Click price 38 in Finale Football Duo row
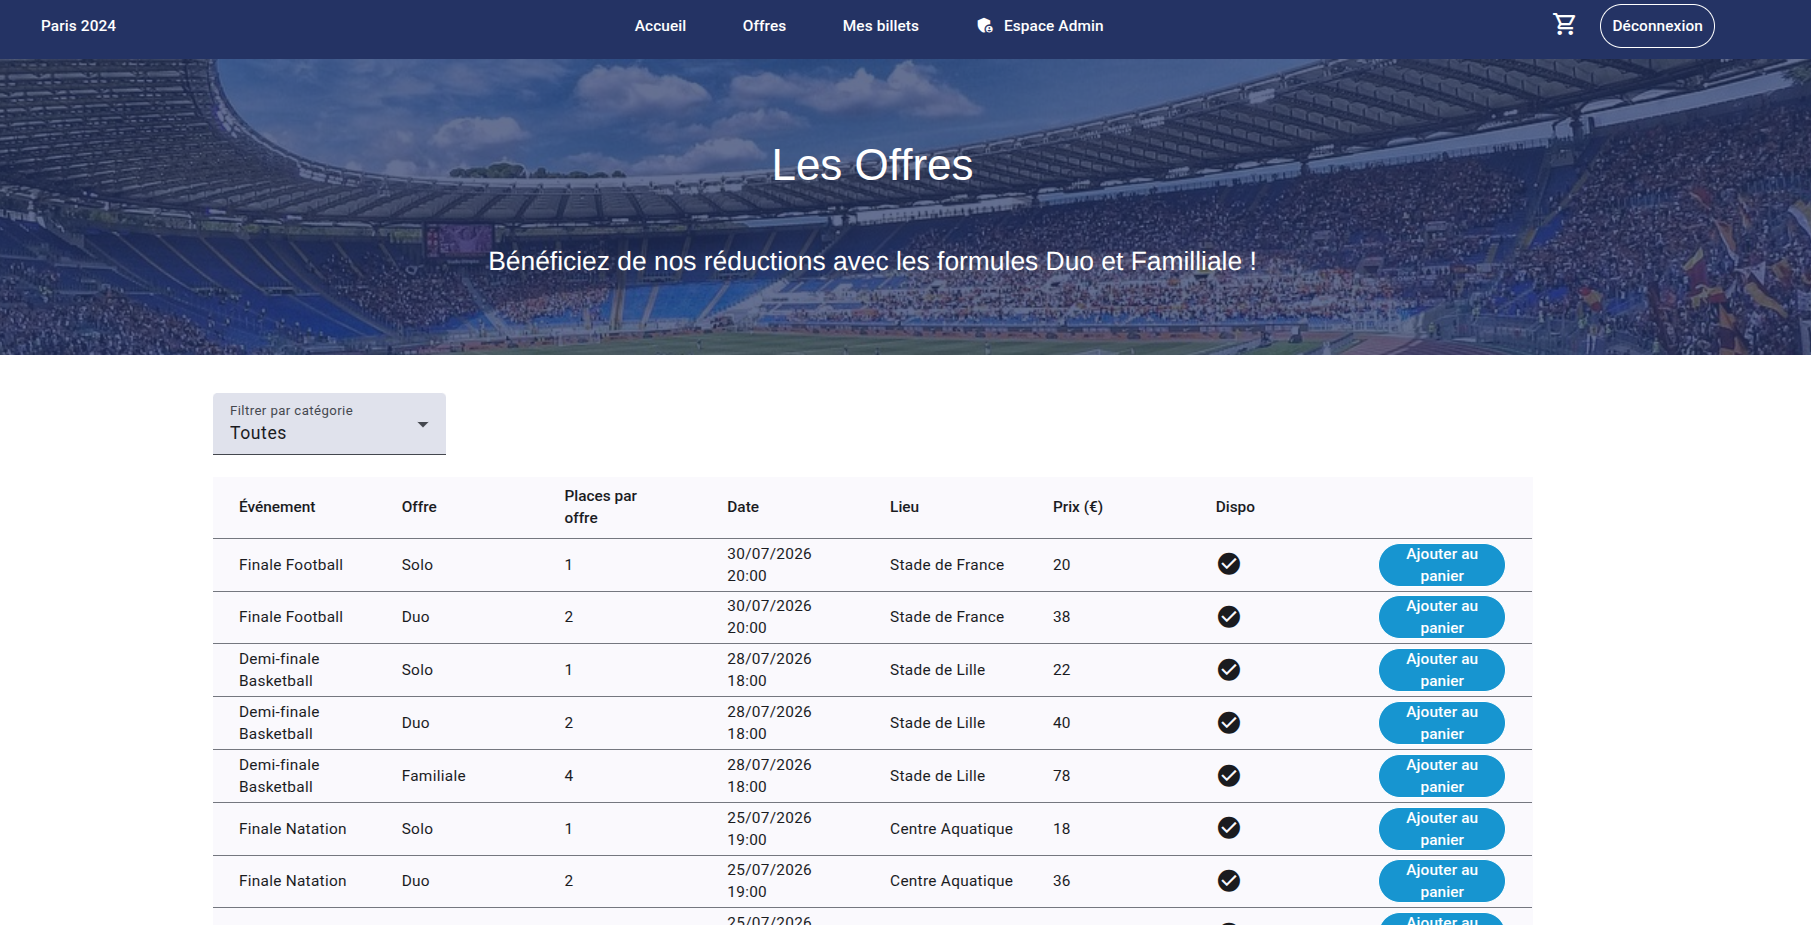Viewport: 1811px width, 925px height. tap(1061, 617)
